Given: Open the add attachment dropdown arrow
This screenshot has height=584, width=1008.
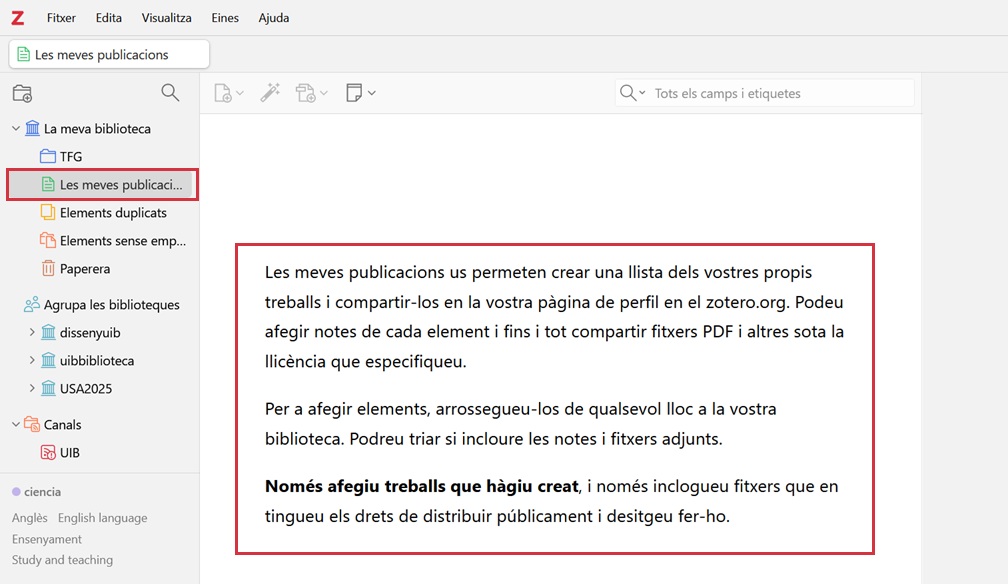Looking at the screenshot, I should [324, 93].
